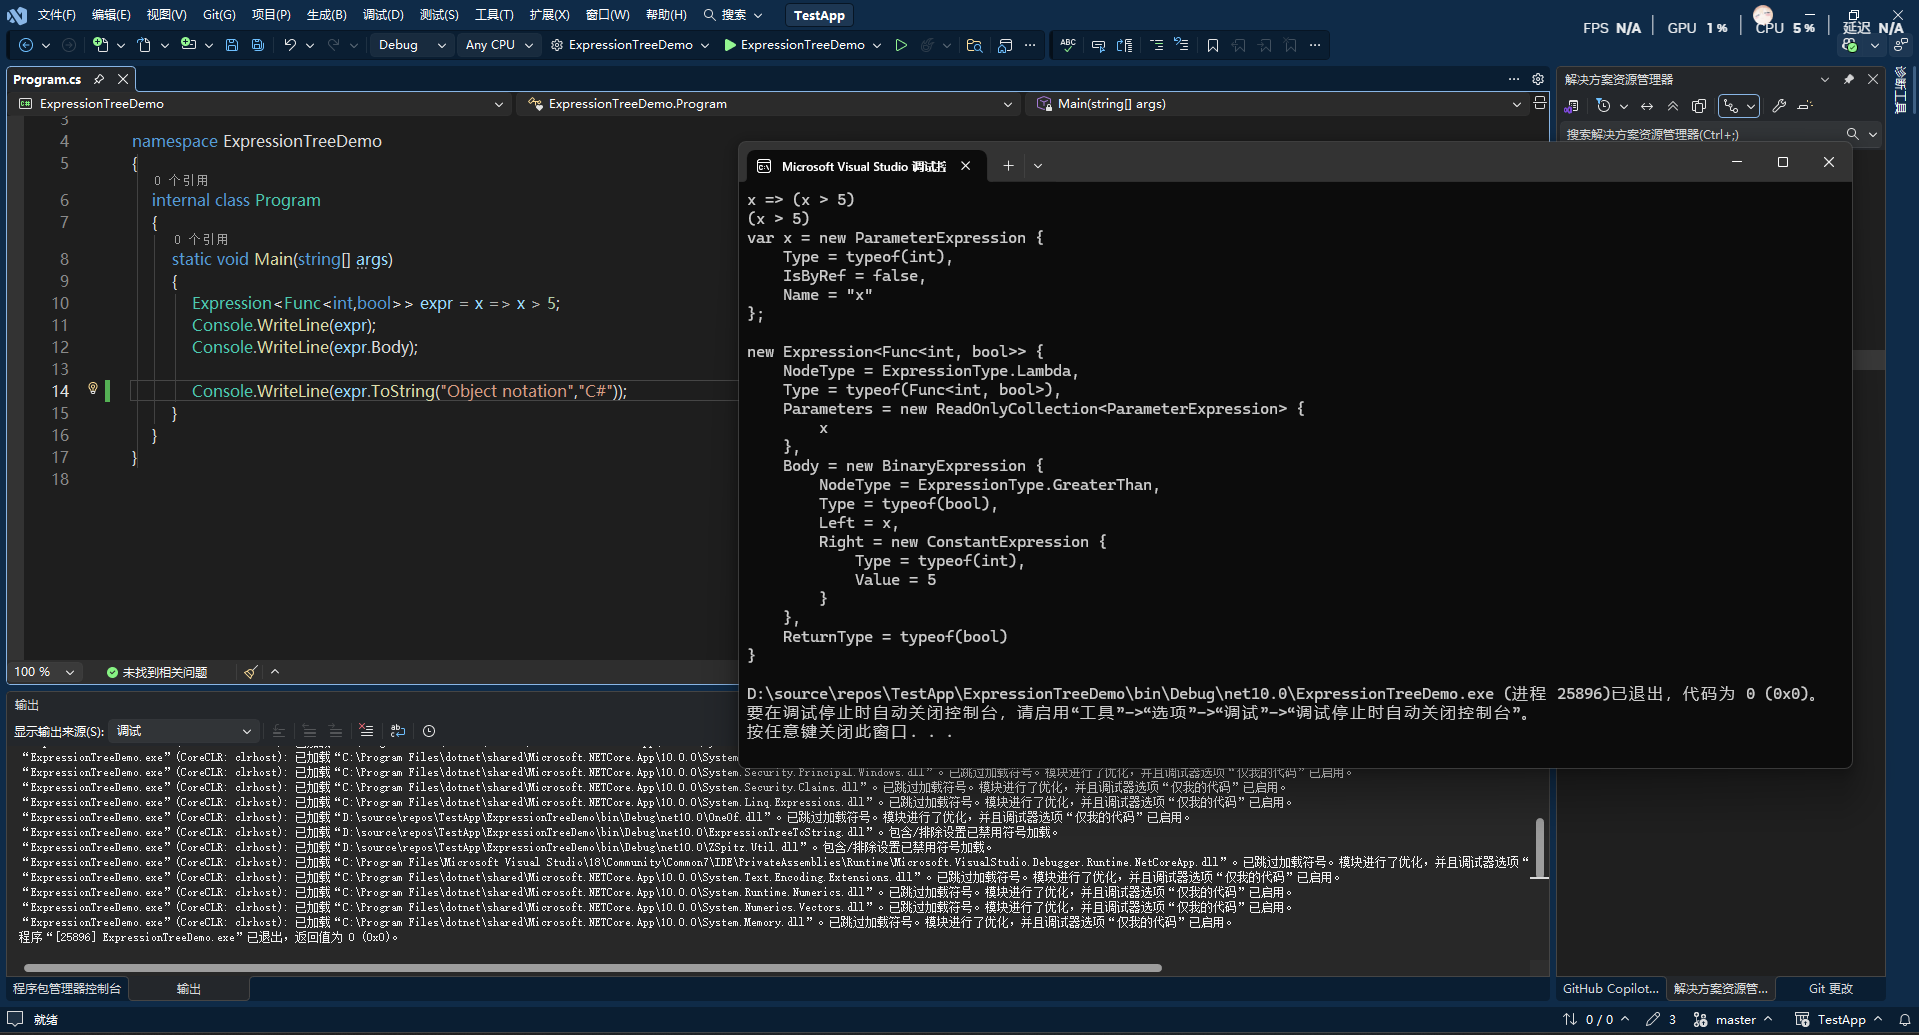1919x1035 pixels.
Task: Open the Debug configuration dropdown
Action: pyautogui.click(x=411, y=45)
